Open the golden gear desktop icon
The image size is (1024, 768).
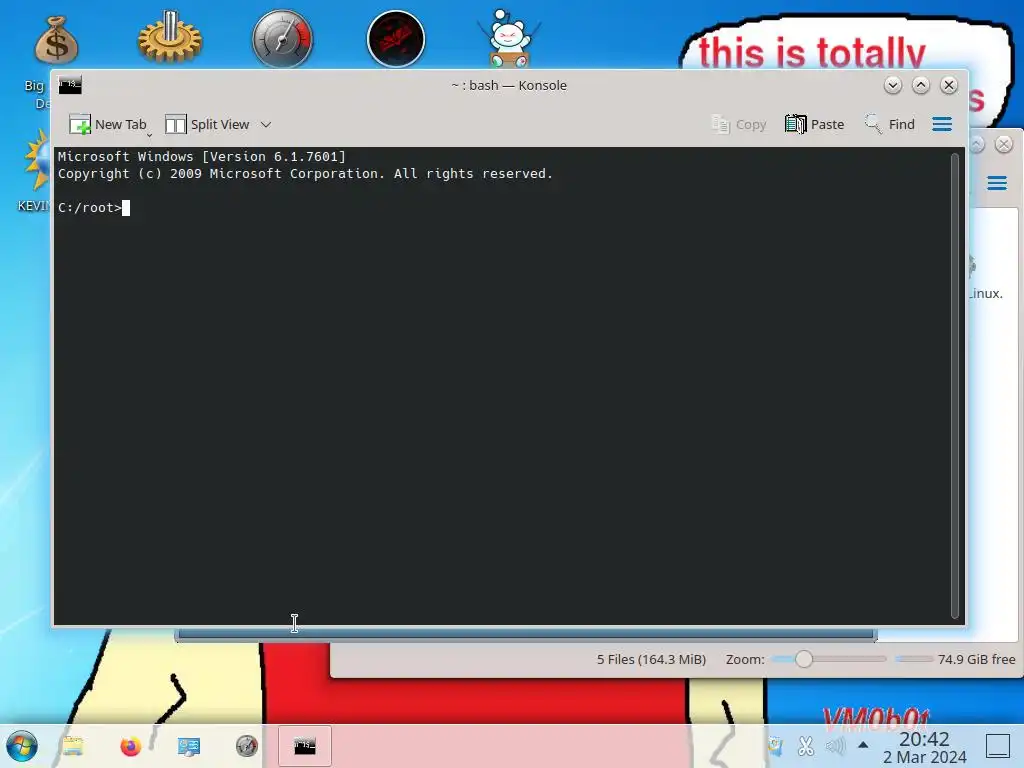click(170, 37)
